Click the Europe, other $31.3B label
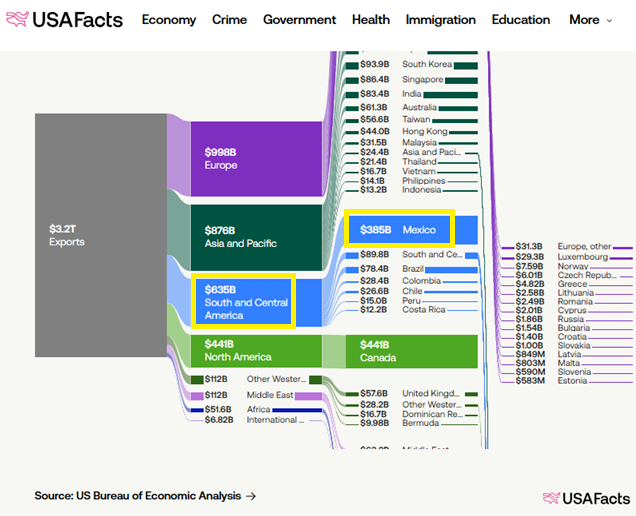Image resolution: width=636 pixels, height=516 pixels. point(563,247)
